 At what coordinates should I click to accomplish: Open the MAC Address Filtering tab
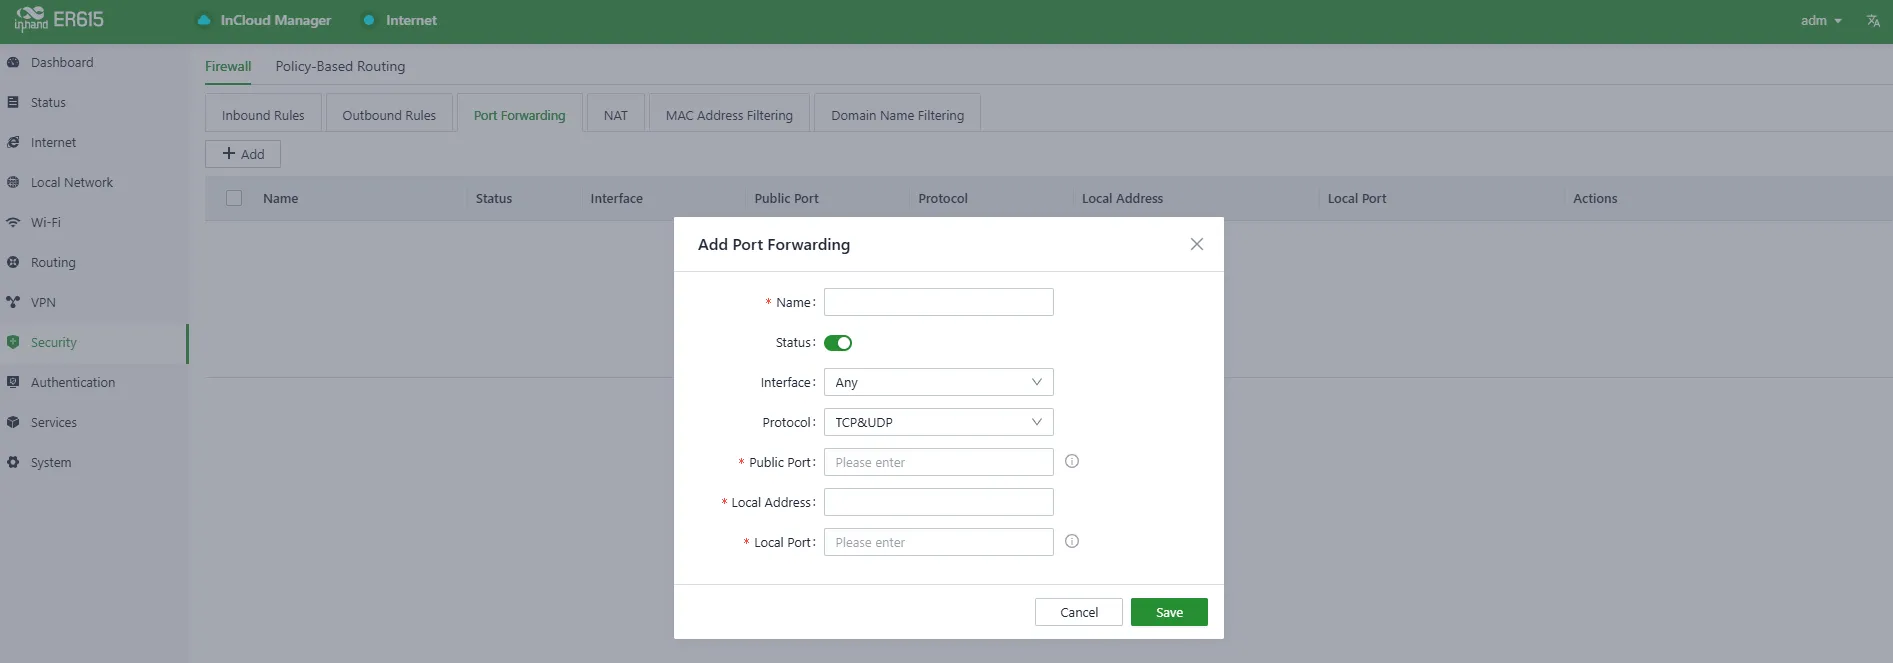(x=729, y=115)
